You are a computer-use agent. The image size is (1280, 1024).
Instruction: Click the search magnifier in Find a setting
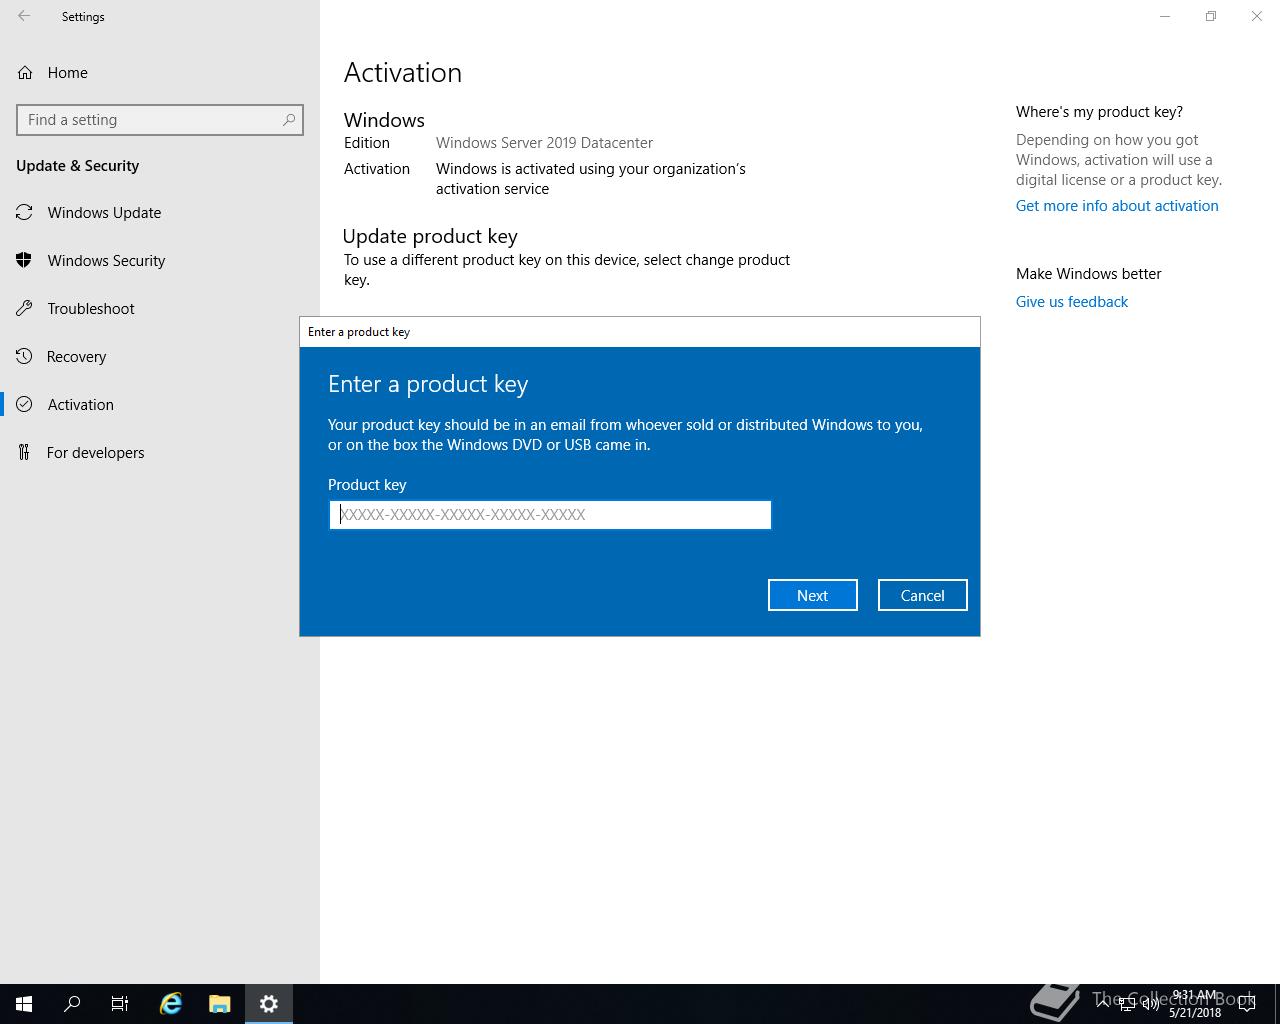click(289, 120)
